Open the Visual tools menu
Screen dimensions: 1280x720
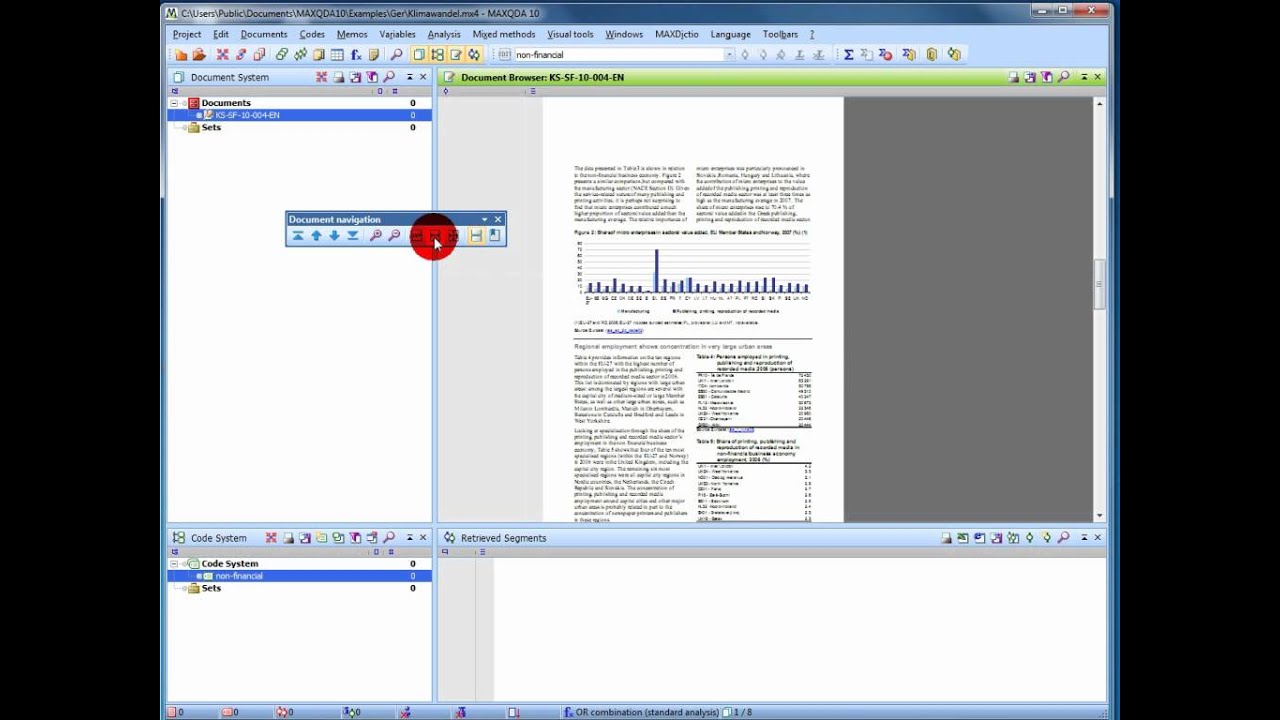coord(570,34)
